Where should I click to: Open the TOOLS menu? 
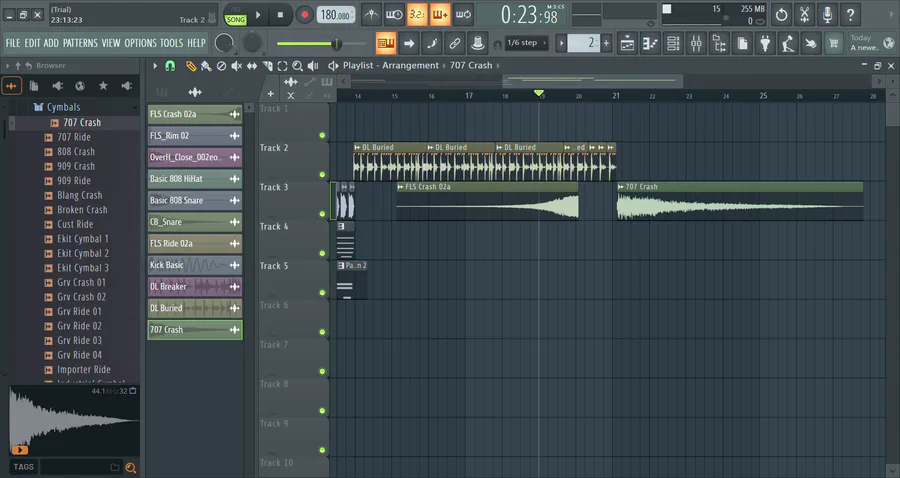tap(172, 43)
